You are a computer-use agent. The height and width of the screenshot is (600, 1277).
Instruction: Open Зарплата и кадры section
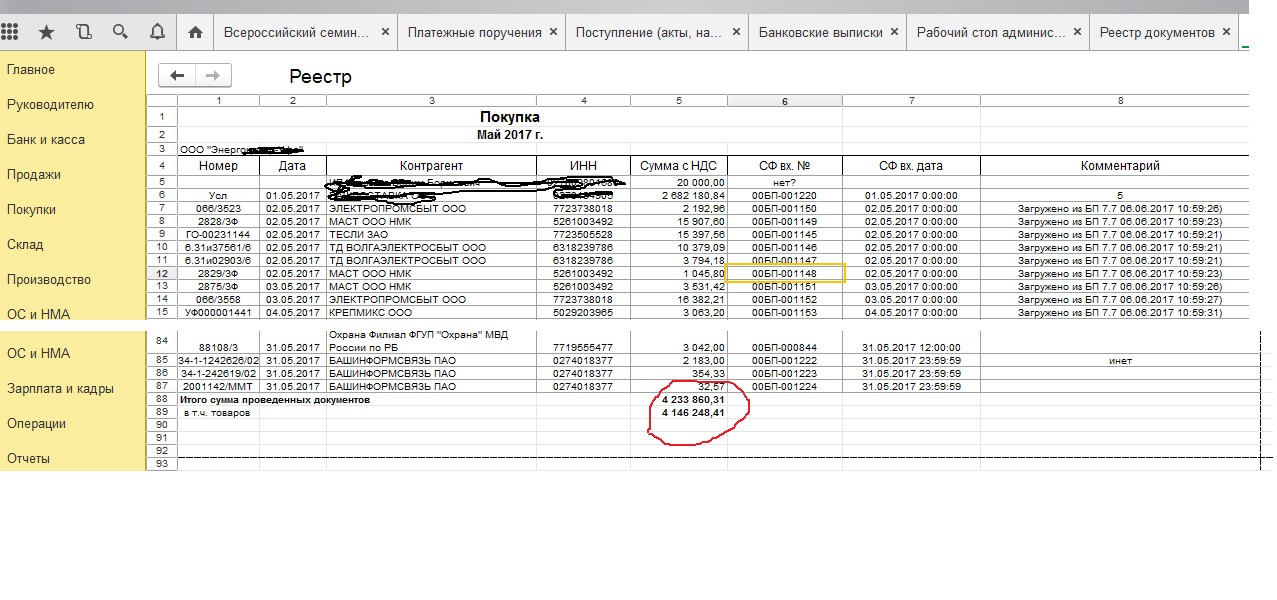coord(60,389)
